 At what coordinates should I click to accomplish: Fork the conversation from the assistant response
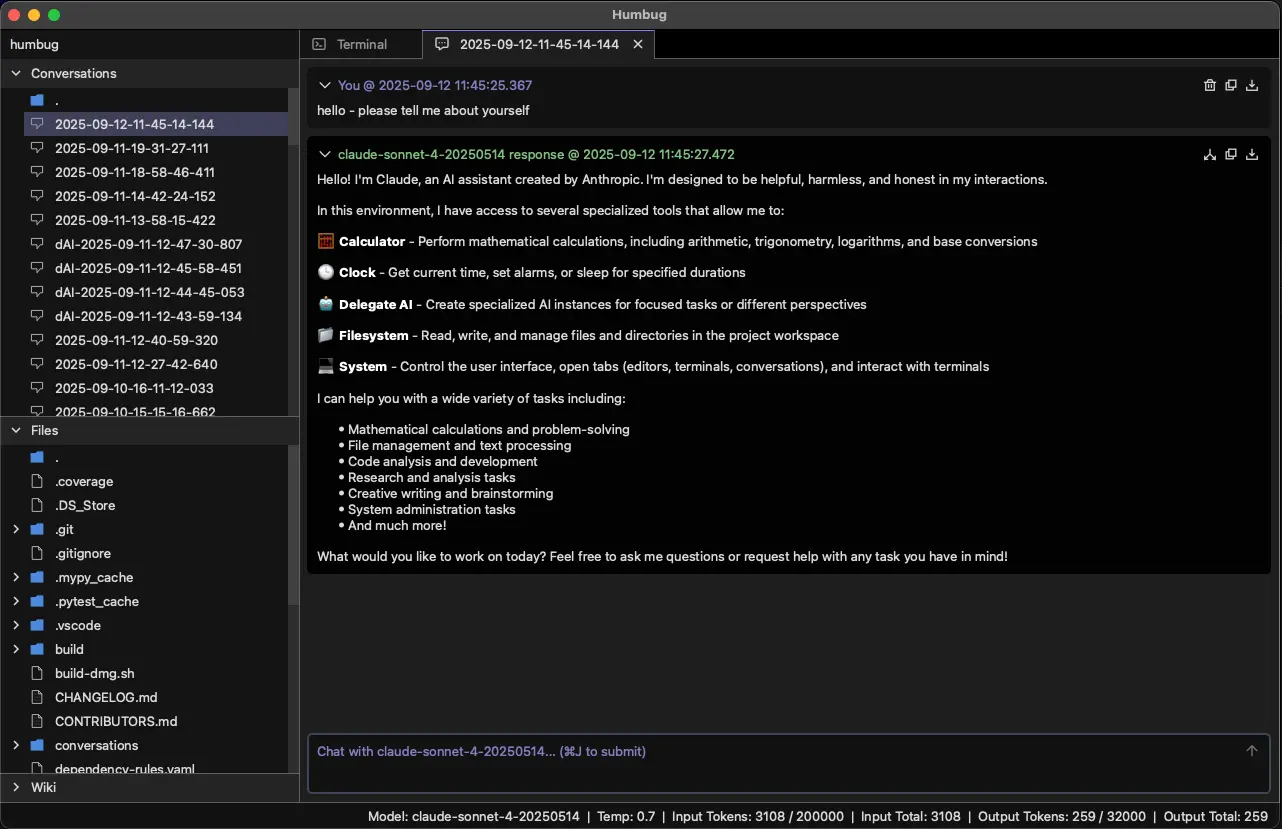click(1209, 154)
